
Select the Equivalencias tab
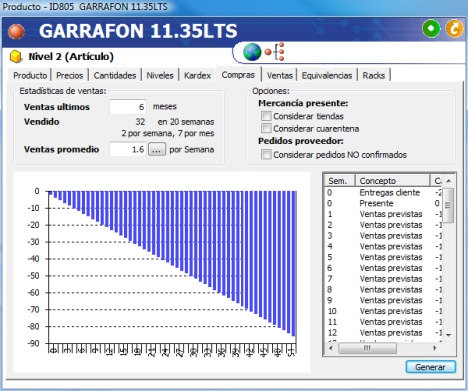click(x=327, y=76)
